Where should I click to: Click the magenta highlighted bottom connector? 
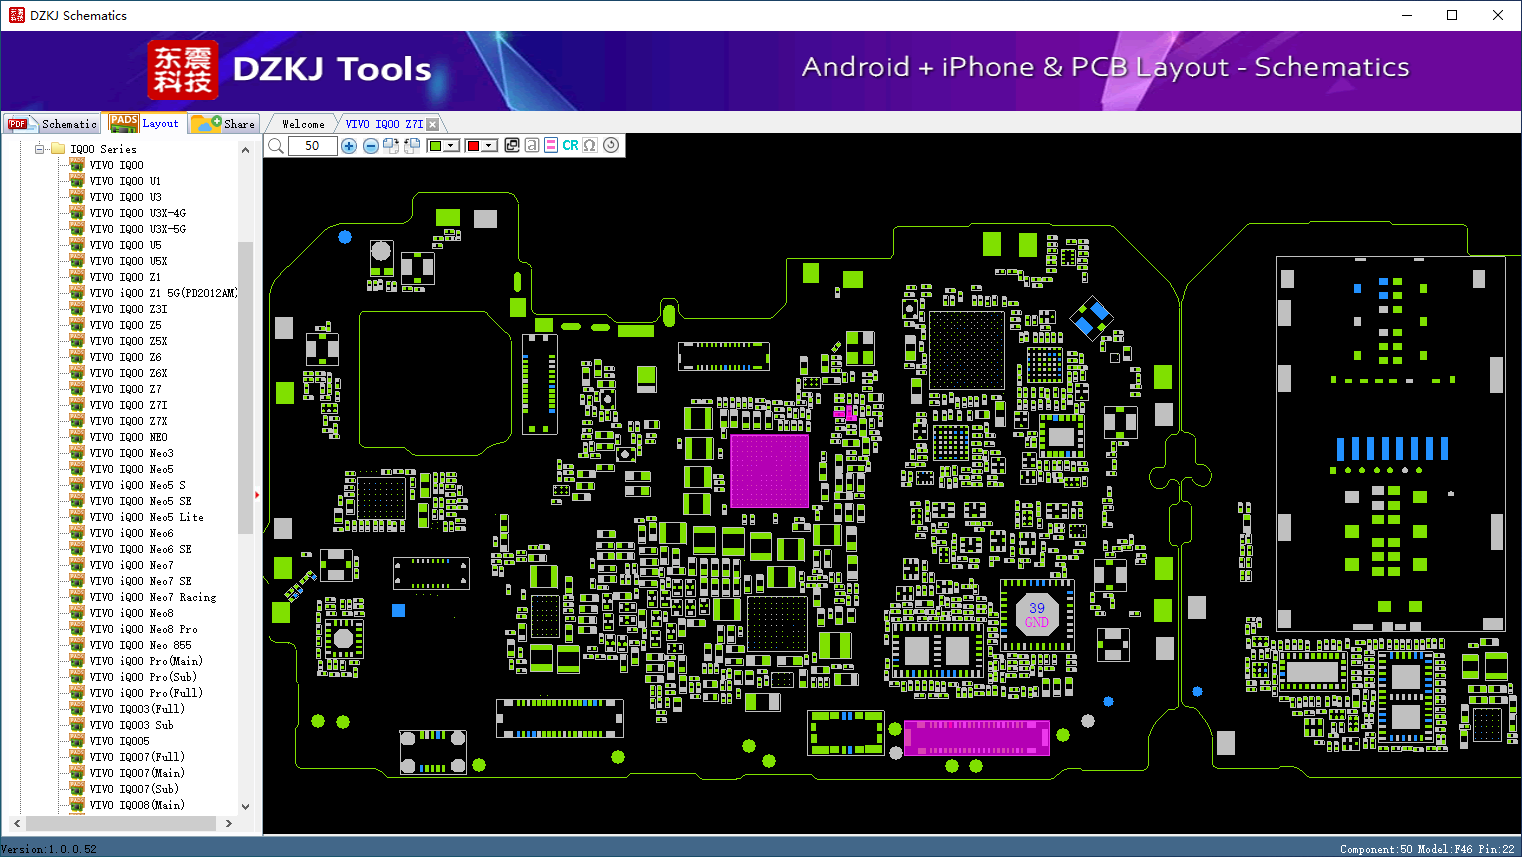tap(976, 738)
